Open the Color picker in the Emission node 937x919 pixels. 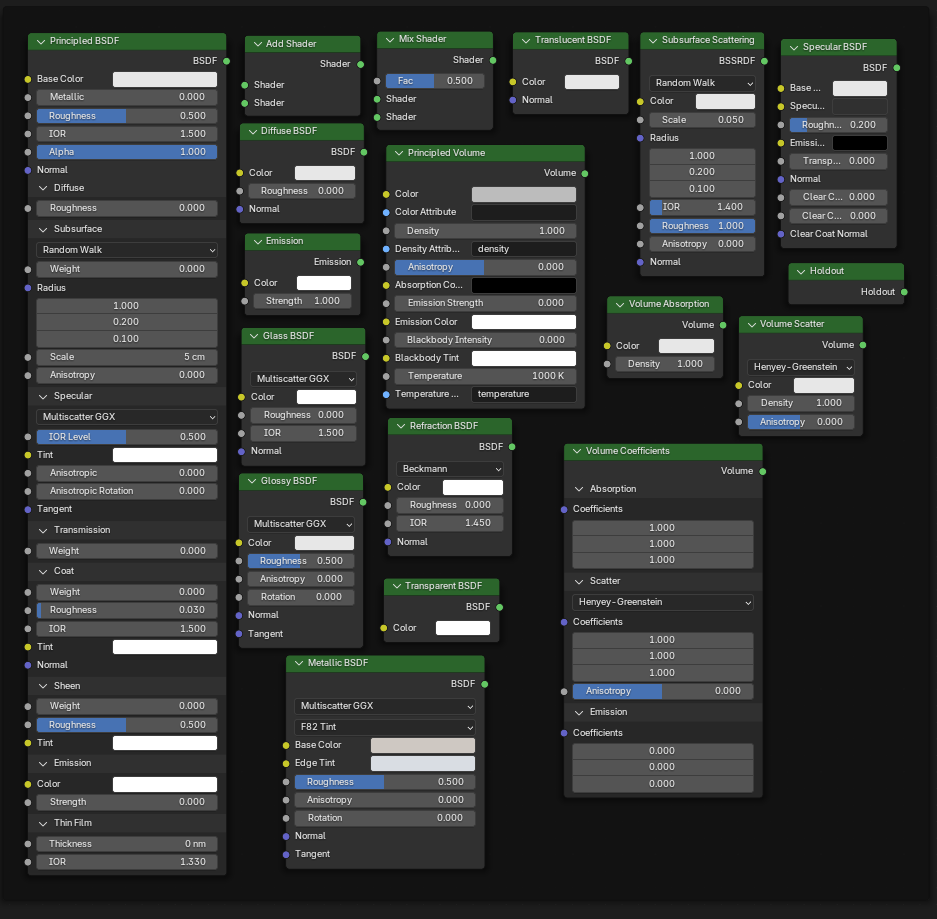click(324, 281)
